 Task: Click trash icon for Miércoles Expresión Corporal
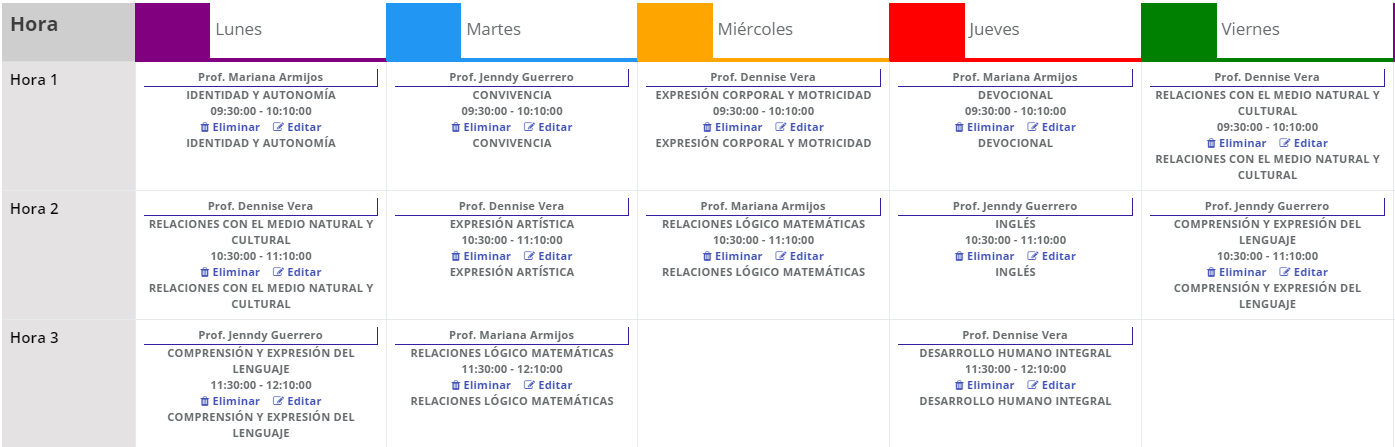pyautogui.click(x=707, y=127)
